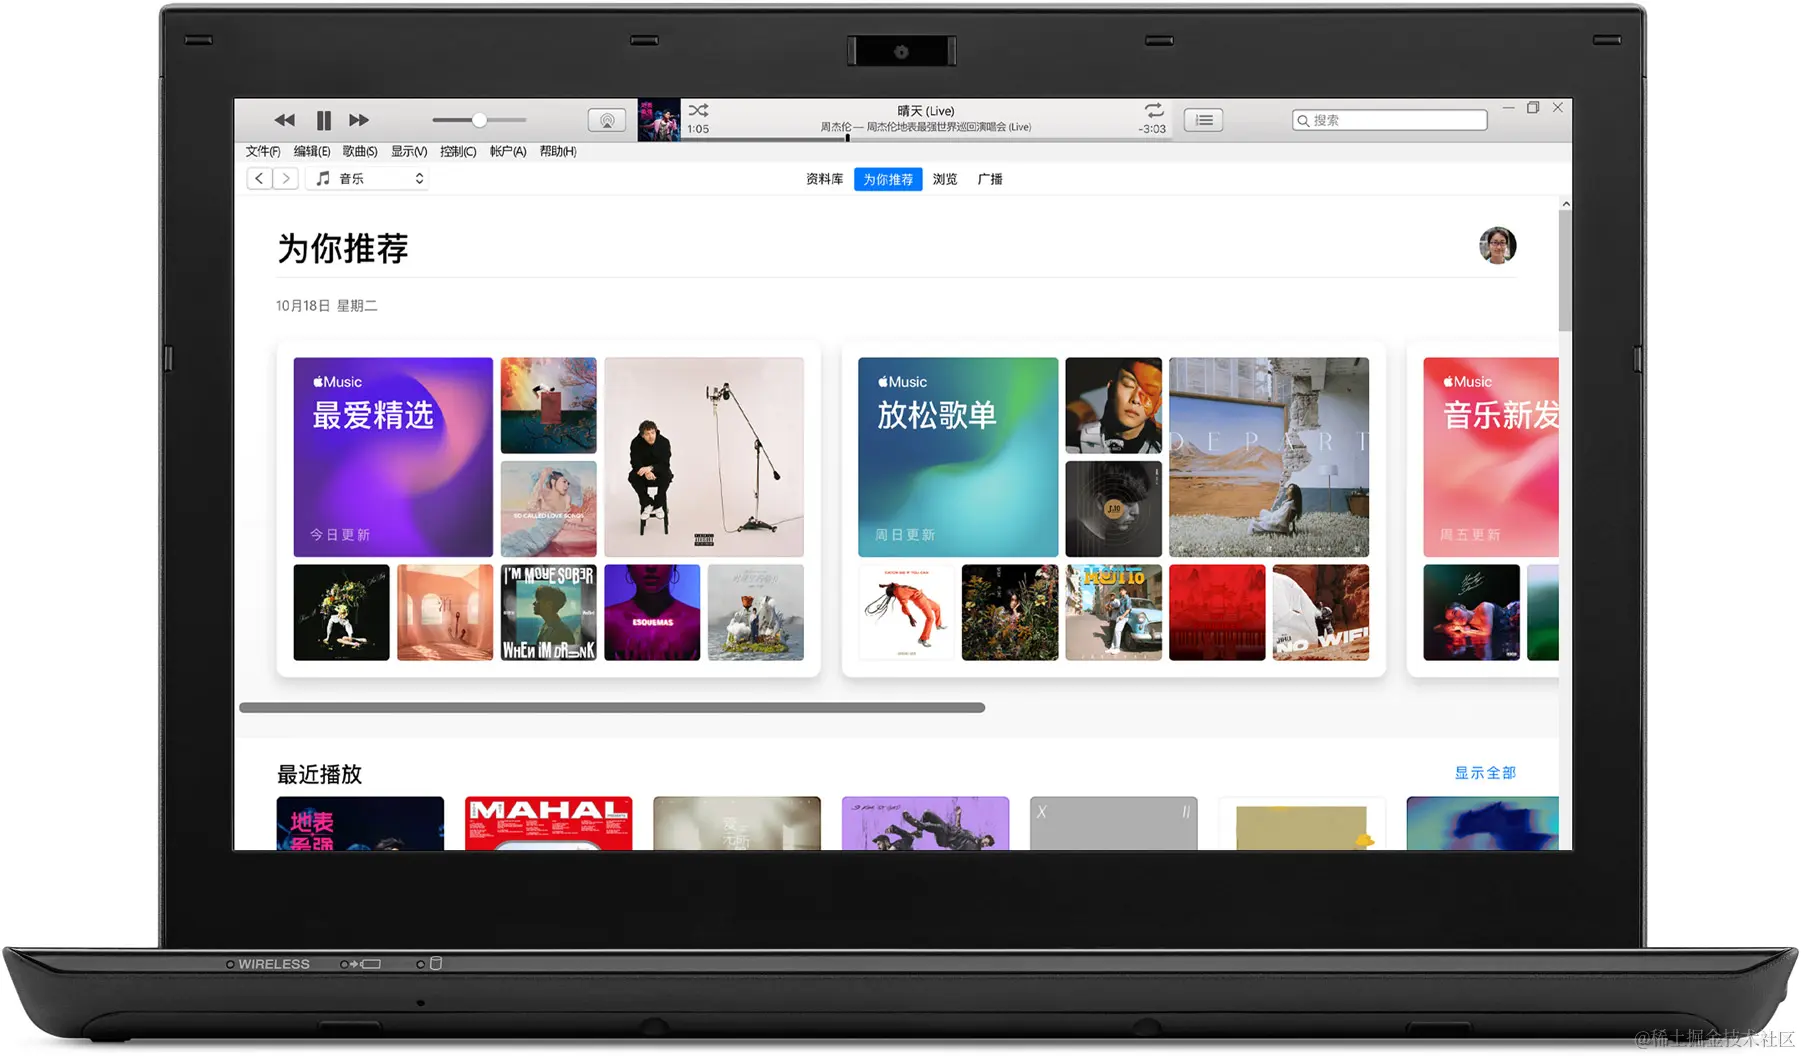Image resolution: width=1802 pixels, height=1056 pixels.
Task: Open the 帐户(A) menu
Action: point(508,151)
